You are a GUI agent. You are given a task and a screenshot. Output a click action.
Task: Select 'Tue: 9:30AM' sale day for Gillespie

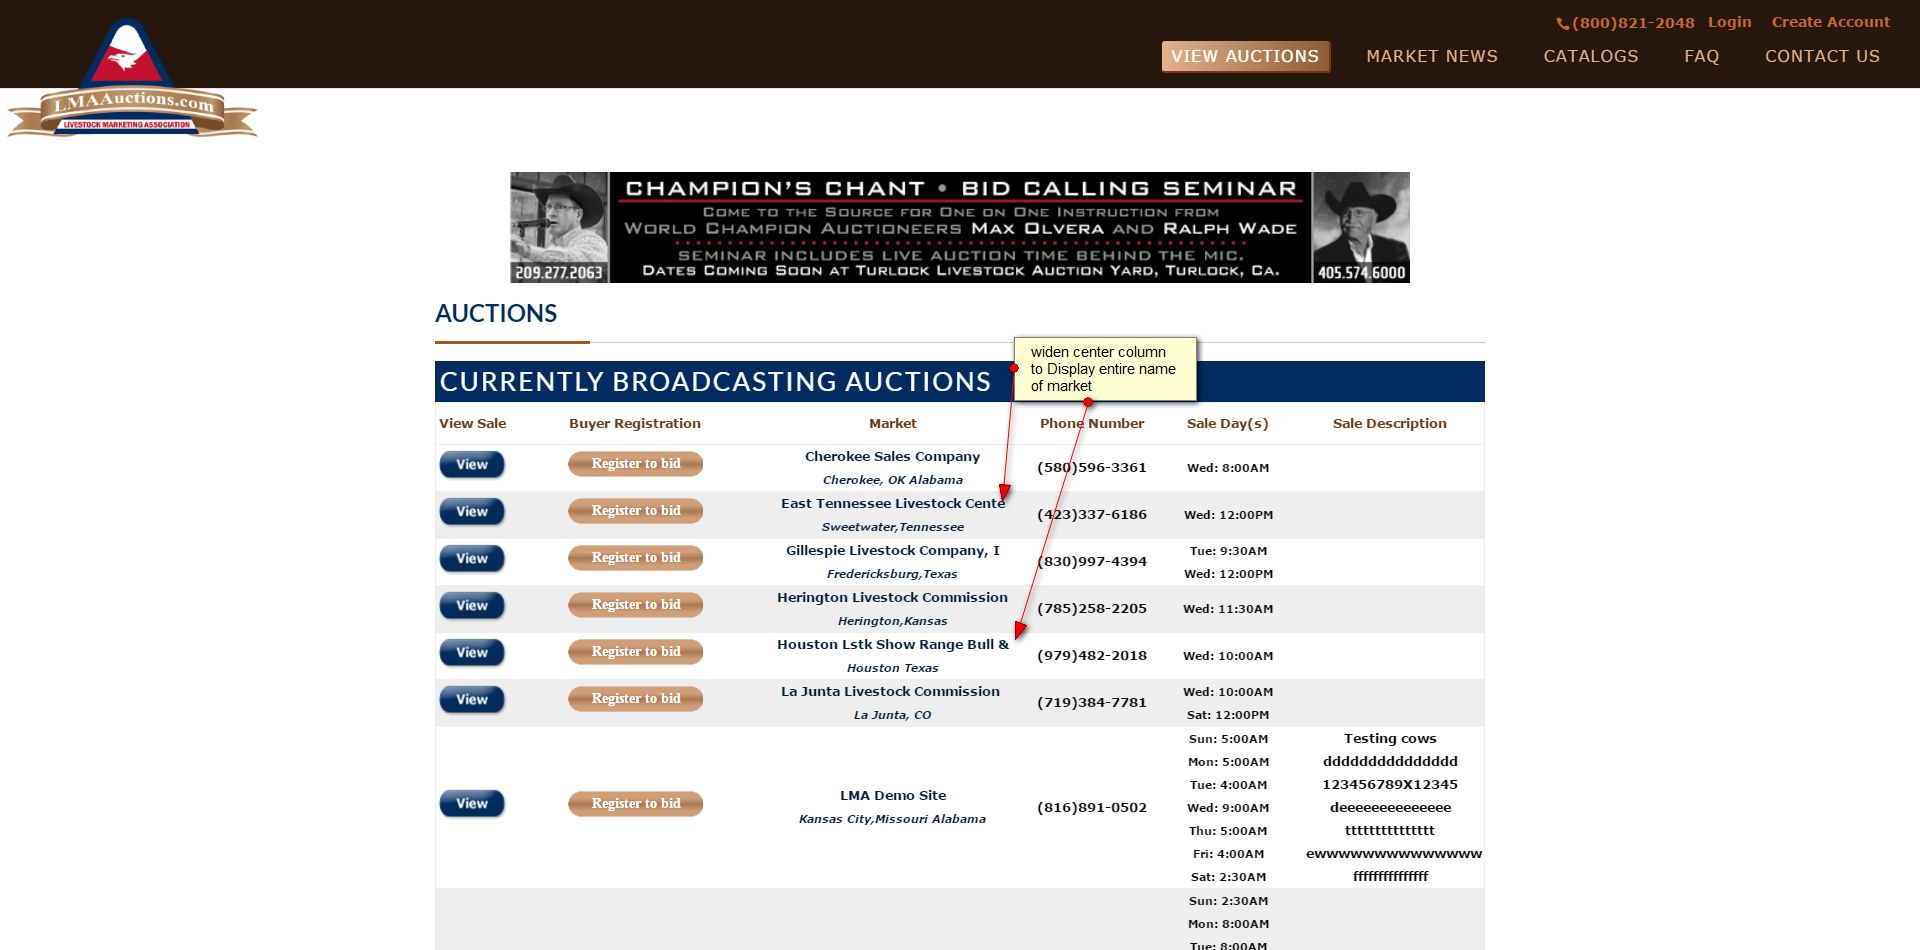tap(1228, 552)
